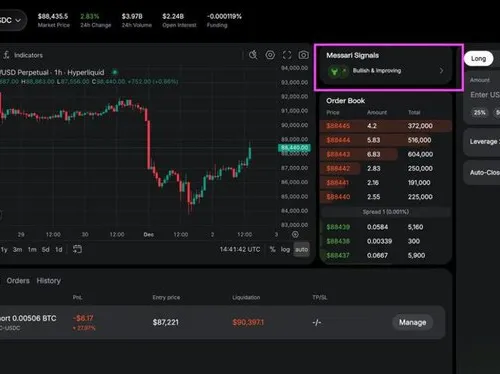Screen dimensions: 500x374
Task: Toggle auto scale on the chart
Action: [302, 249]
